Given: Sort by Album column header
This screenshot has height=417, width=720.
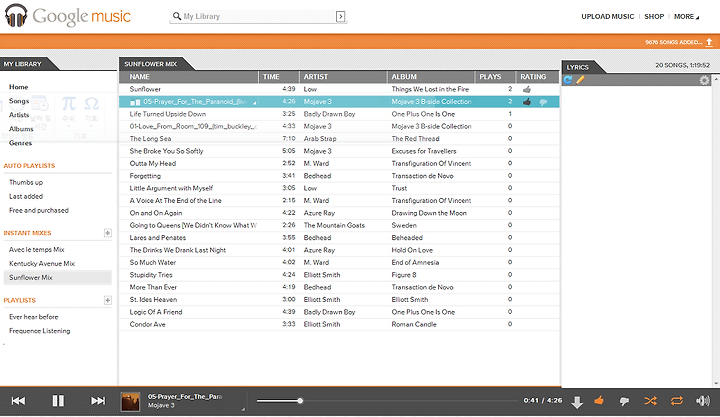Looking at the screenshot, I should [x=431, y=77].
